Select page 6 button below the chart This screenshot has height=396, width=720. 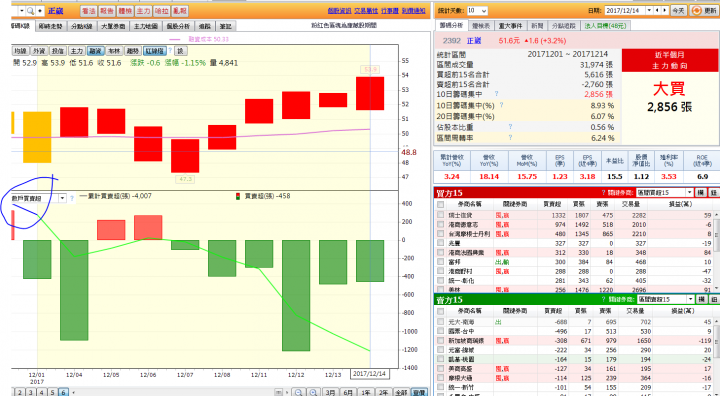click(x=63, y=392)
